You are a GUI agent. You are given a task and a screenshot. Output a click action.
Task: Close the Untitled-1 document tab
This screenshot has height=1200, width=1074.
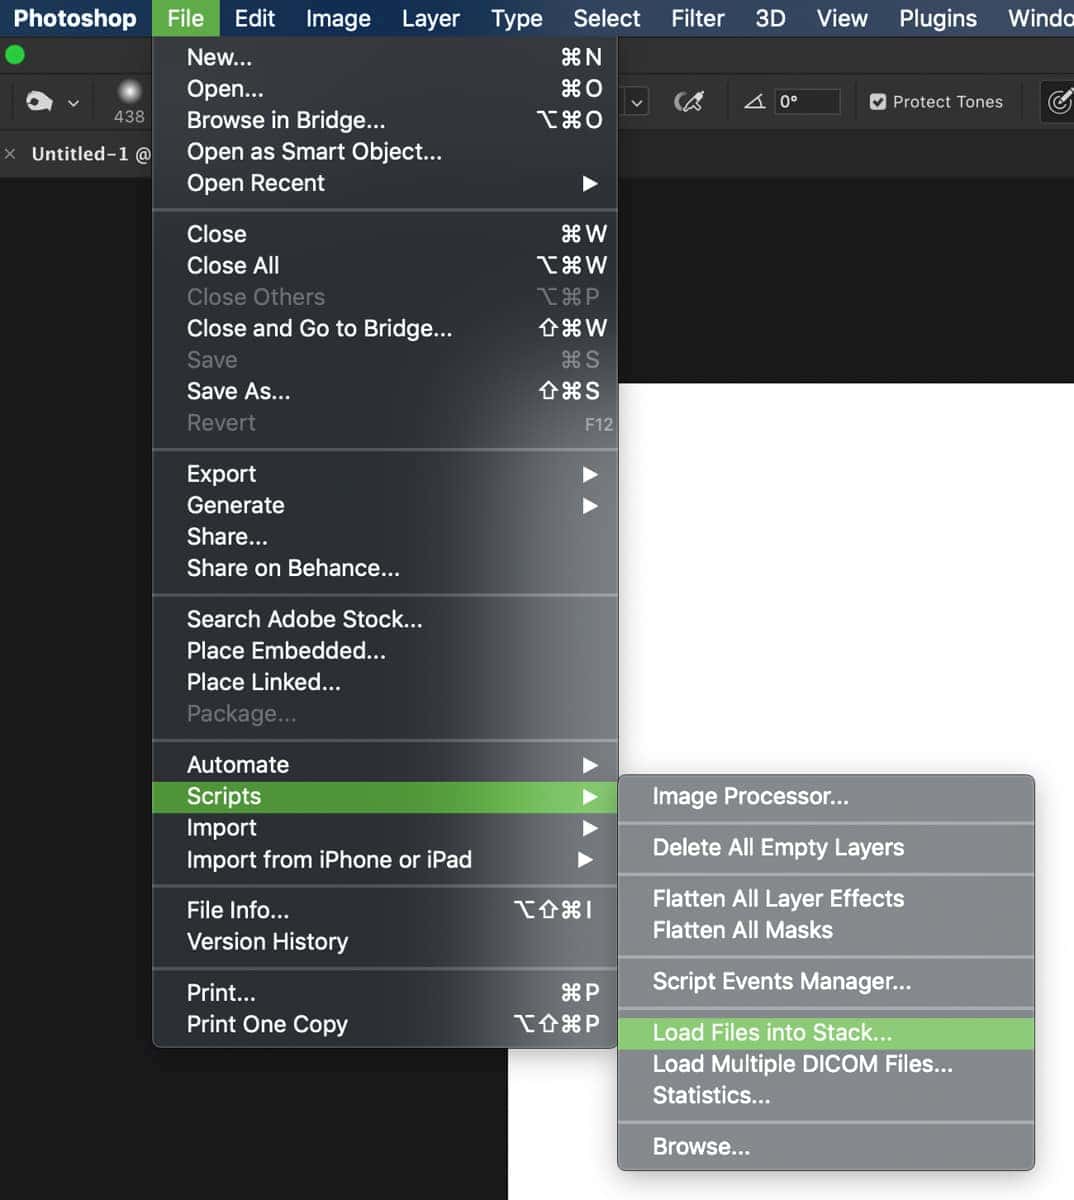(10, 154)
